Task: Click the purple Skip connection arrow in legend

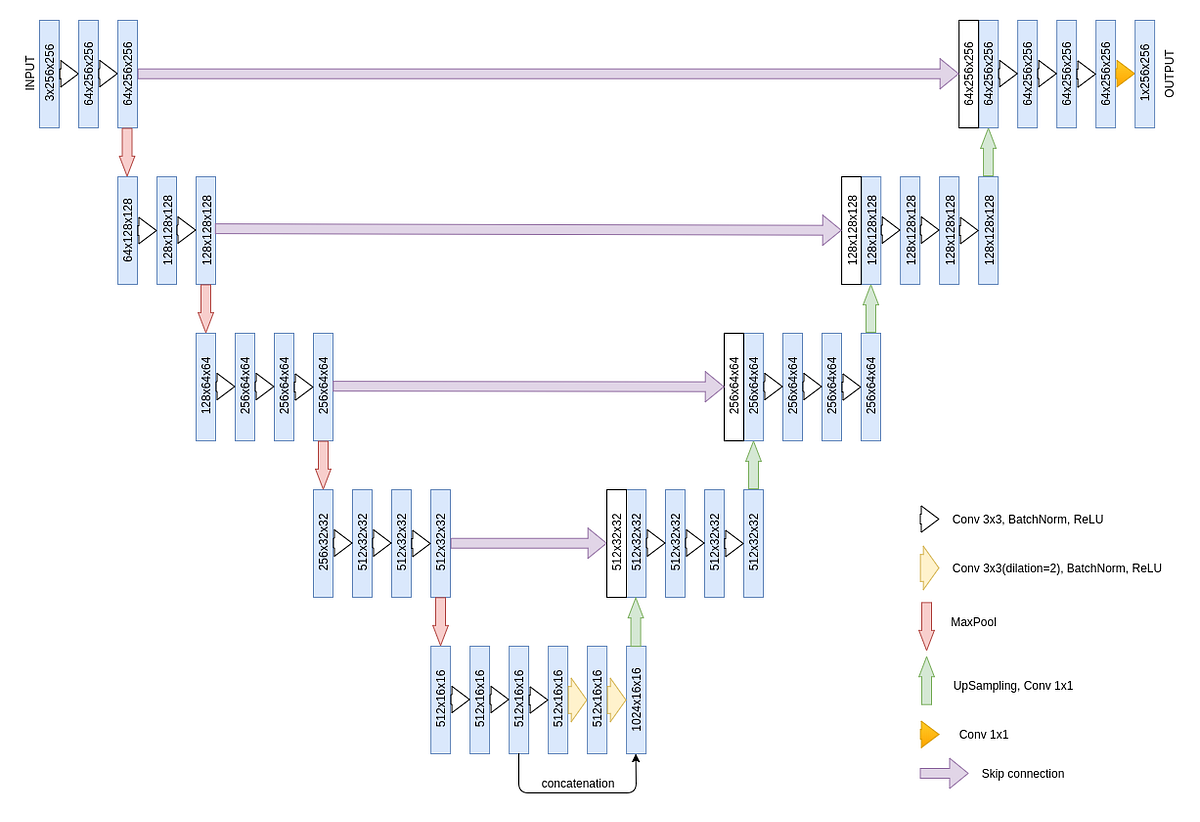Action: (944, 773)
